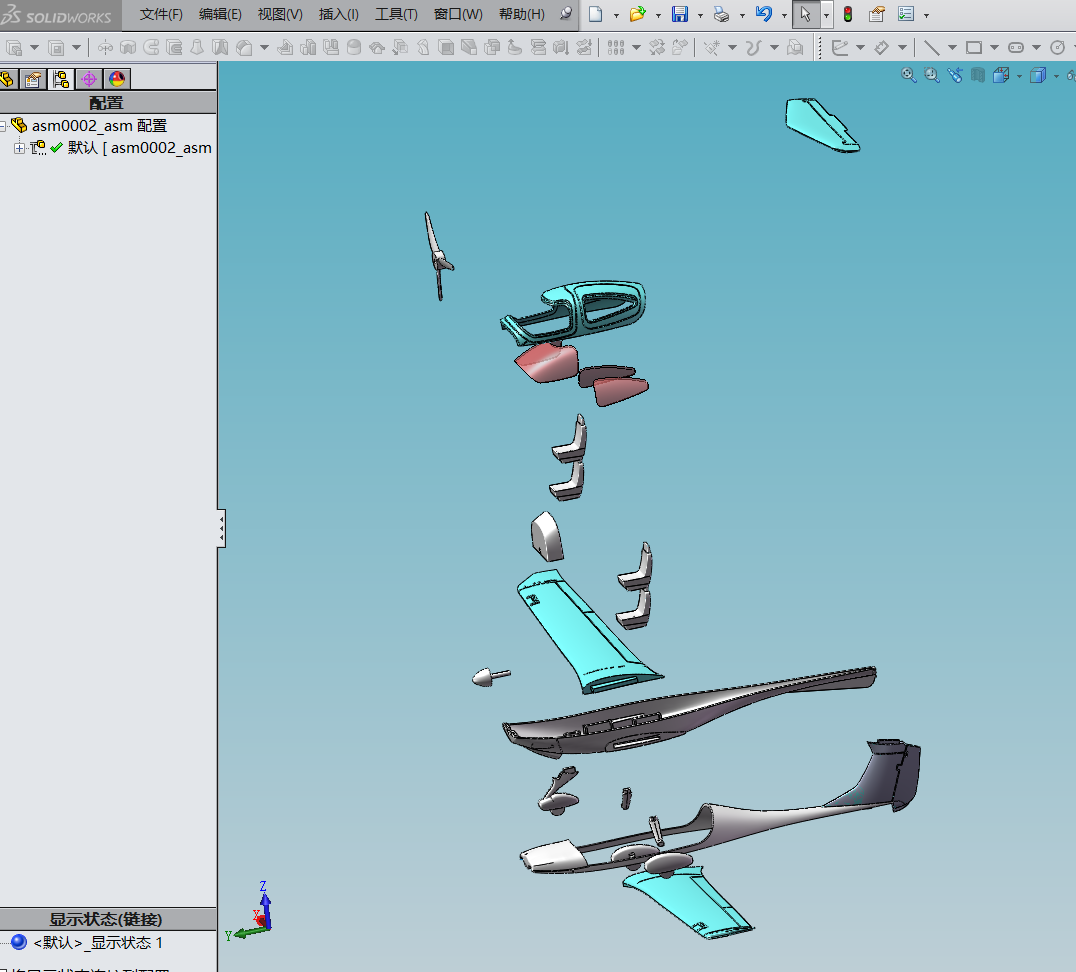The height and width of the screenshot is (972, 1076).
Task: Expand the 默认 [ asm0002_asm configuration node
Action: click(x=19, y=148)
